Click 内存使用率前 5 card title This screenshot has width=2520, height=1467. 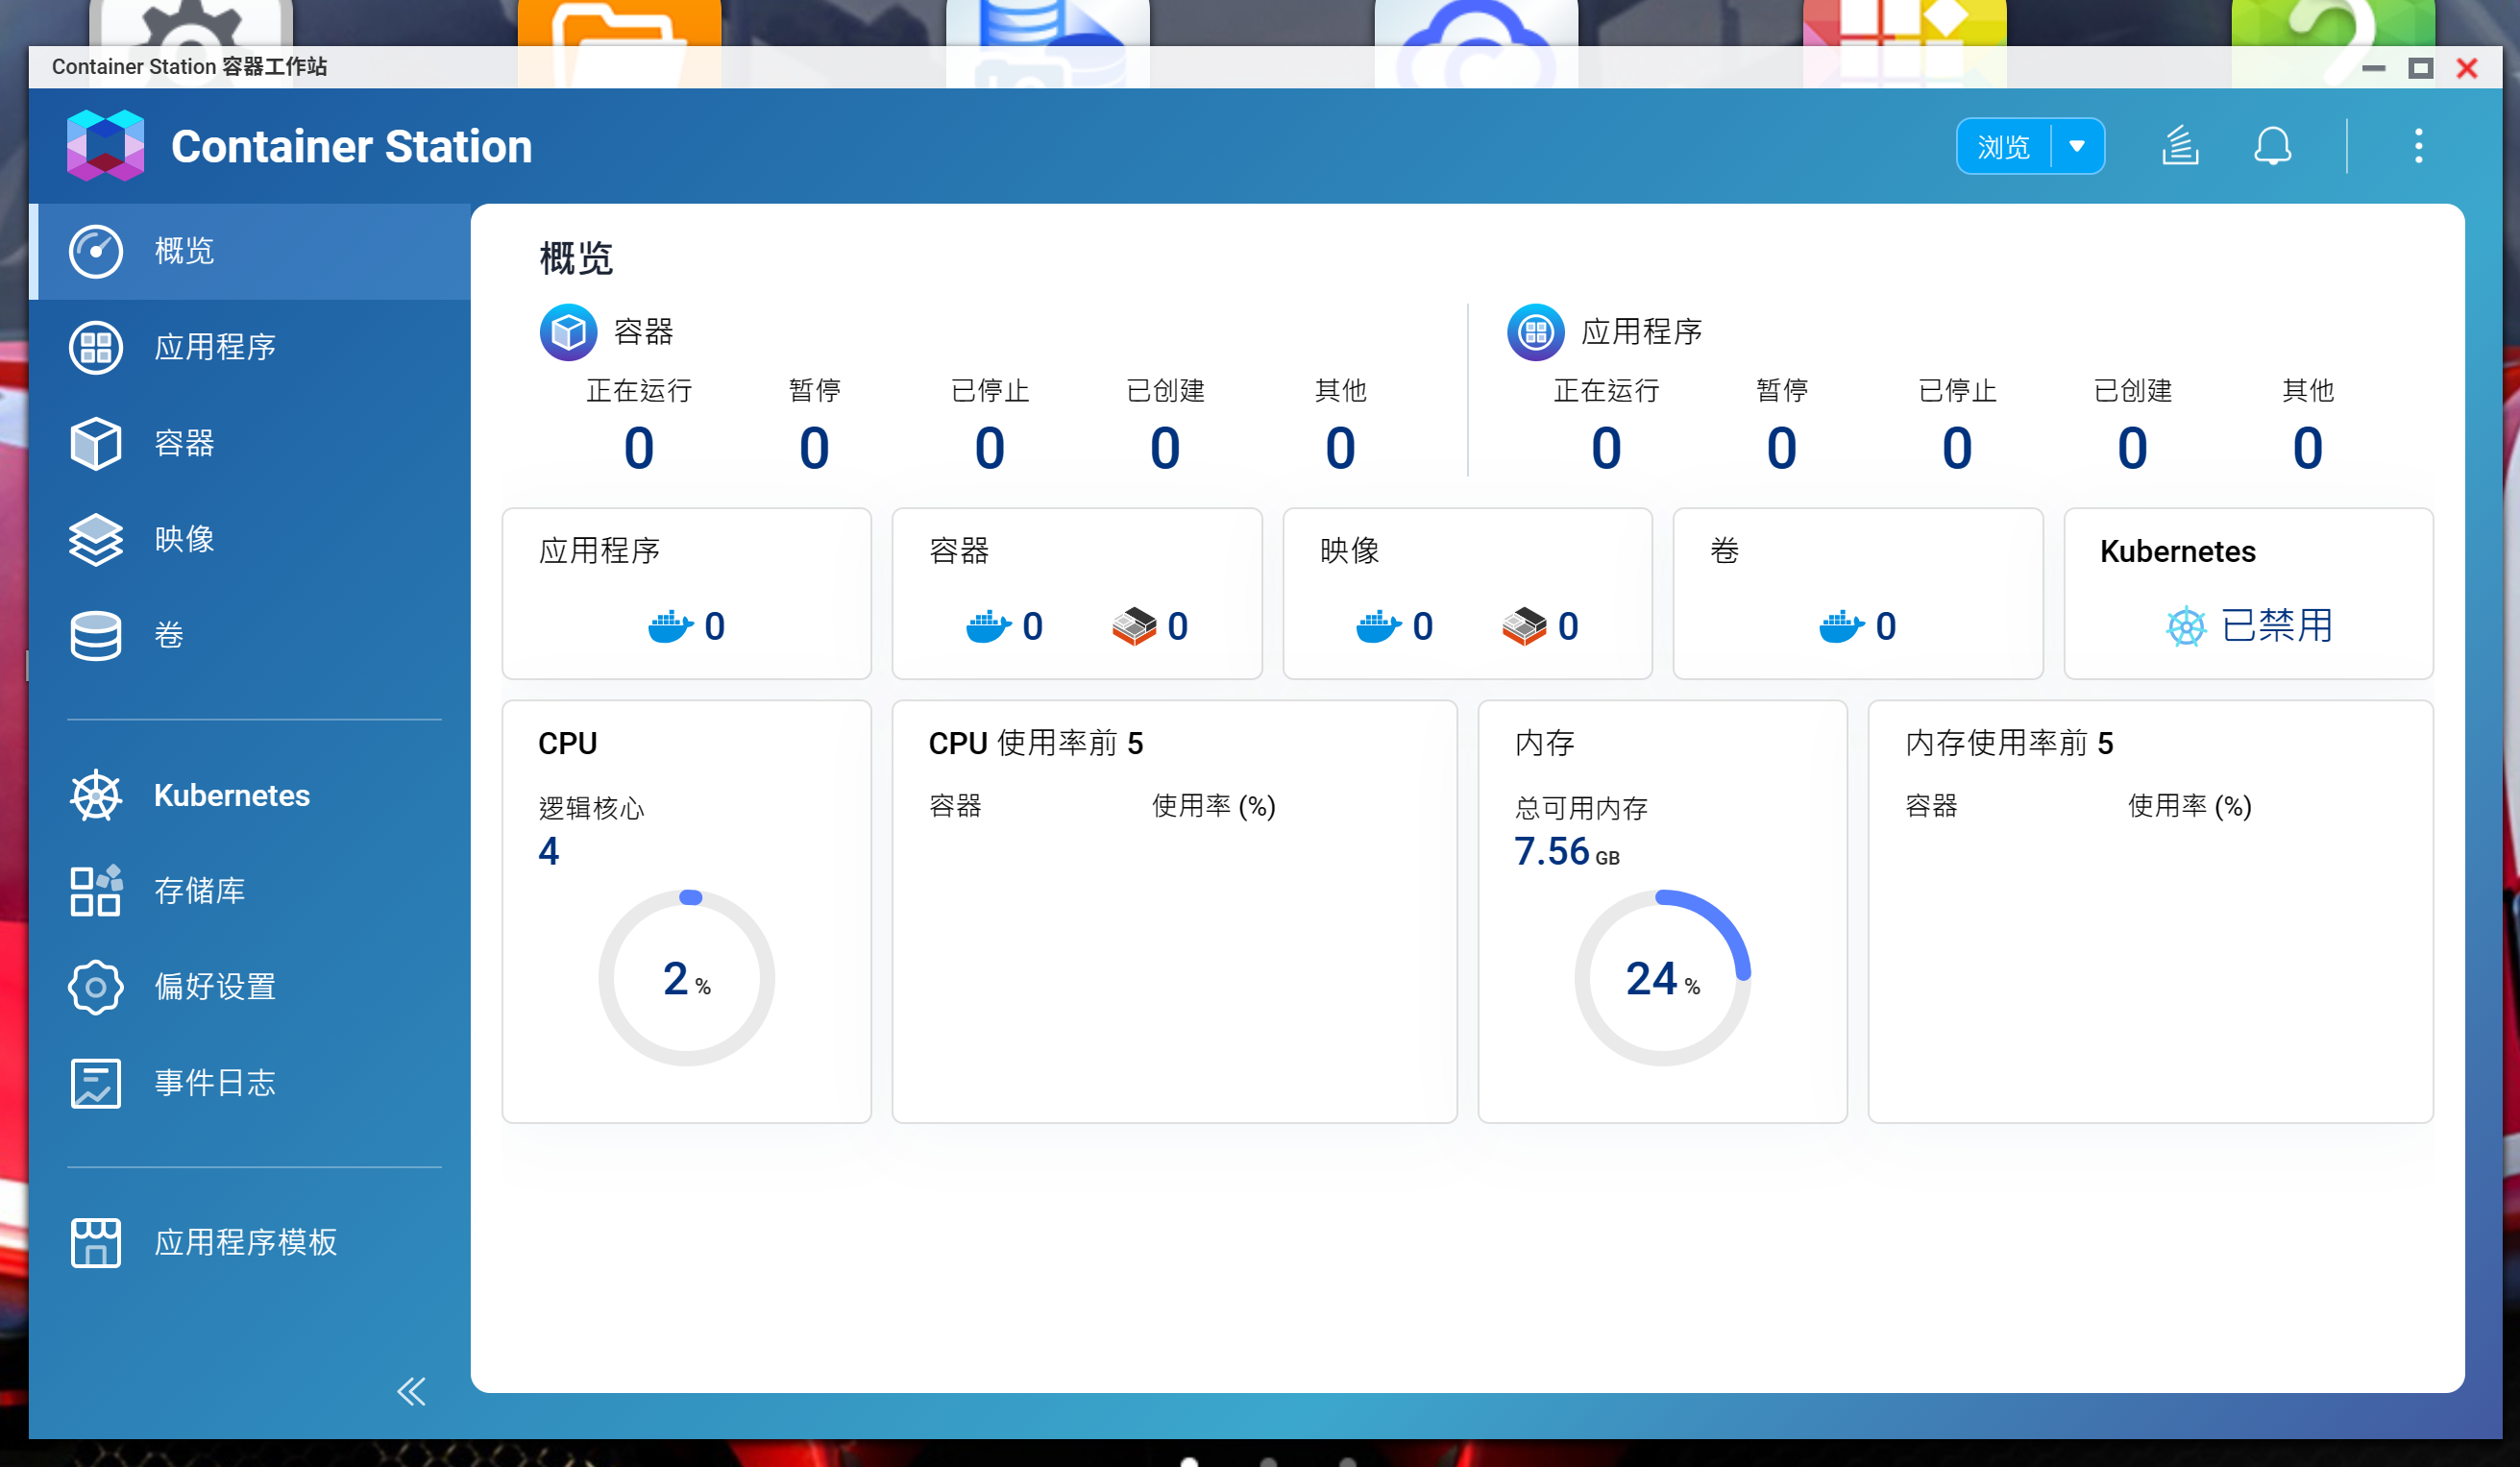click(x=2009, y=743)
